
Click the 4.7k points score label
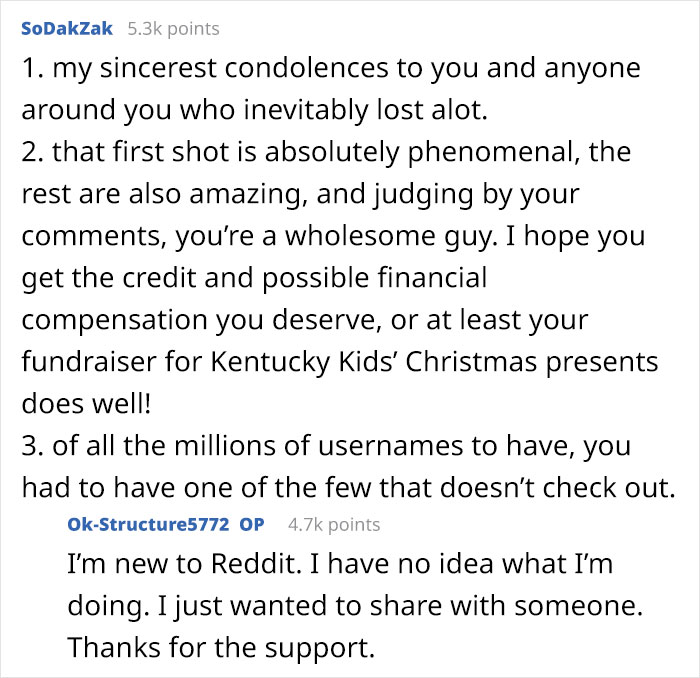click(333, 524)
